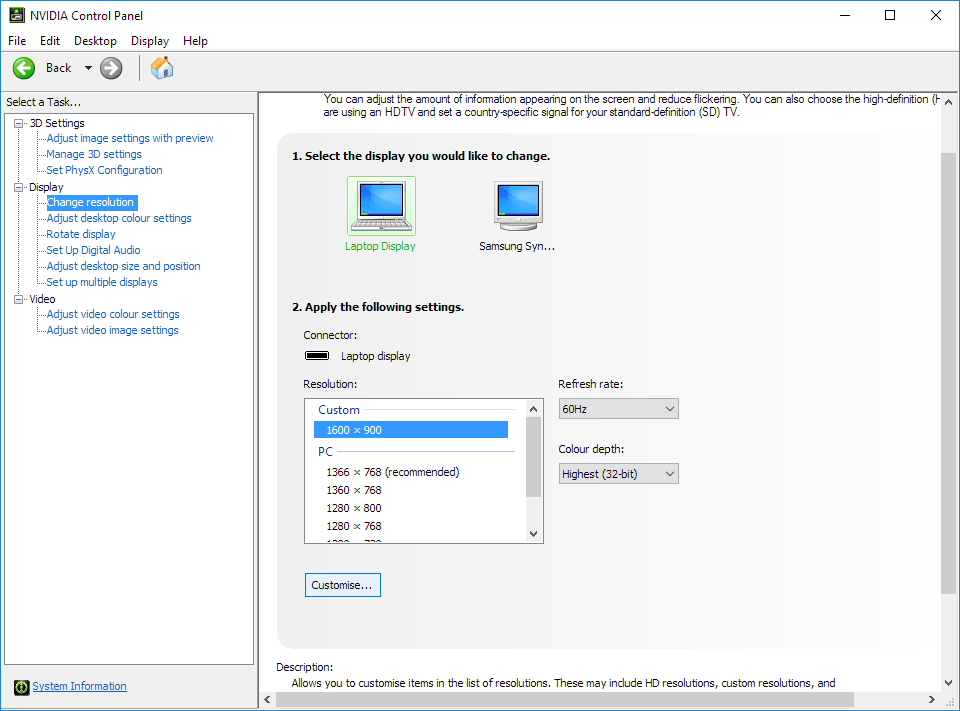Collapse the 3D Settings tree node
The height and width of the screenshot is (711, 960).
tap(18, 123)
